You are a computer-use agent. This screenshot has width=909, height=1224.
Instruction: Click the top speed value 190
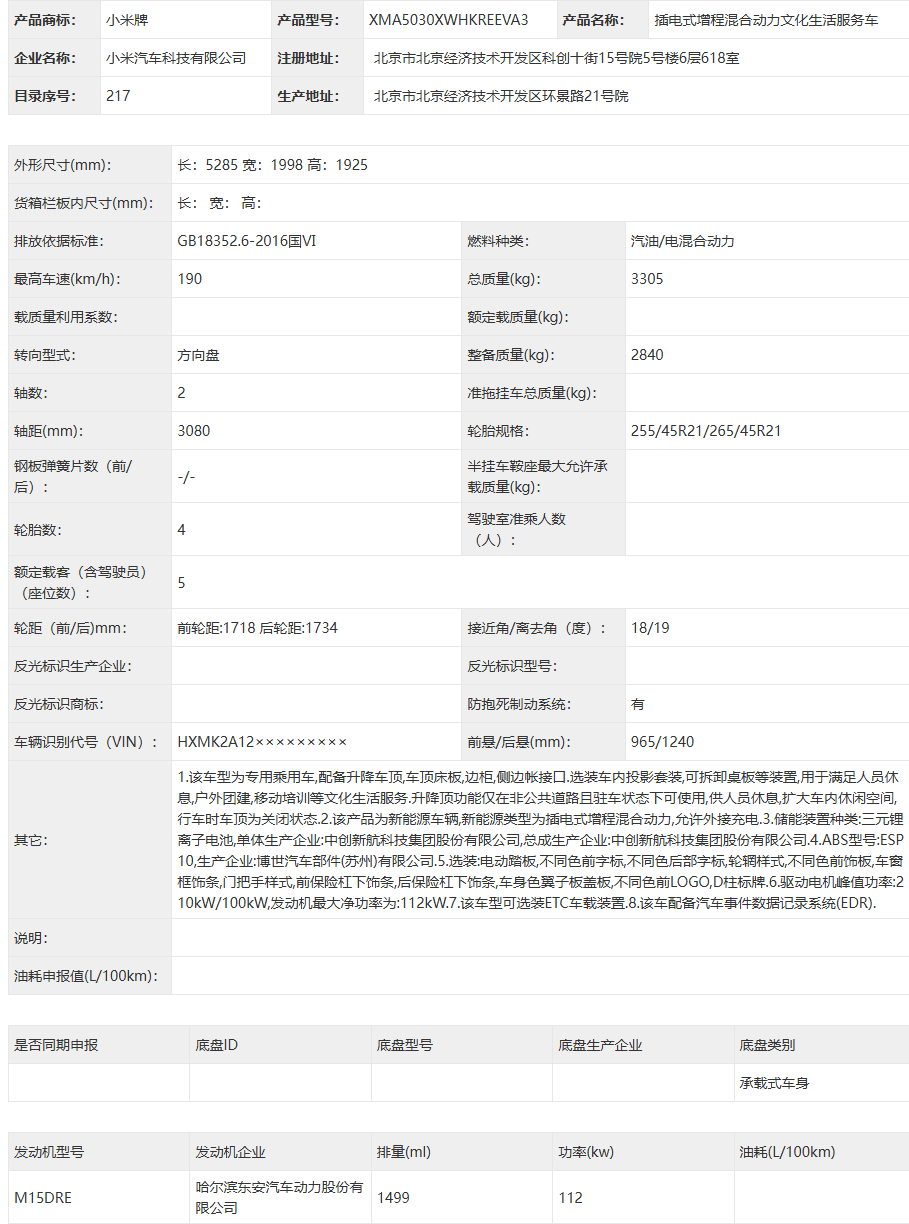190,279
